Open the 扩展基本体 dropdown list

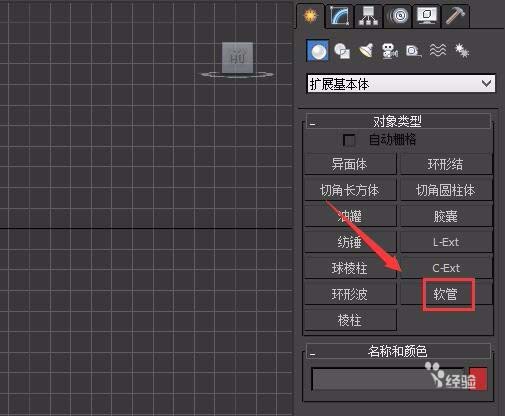coord(401,84)
